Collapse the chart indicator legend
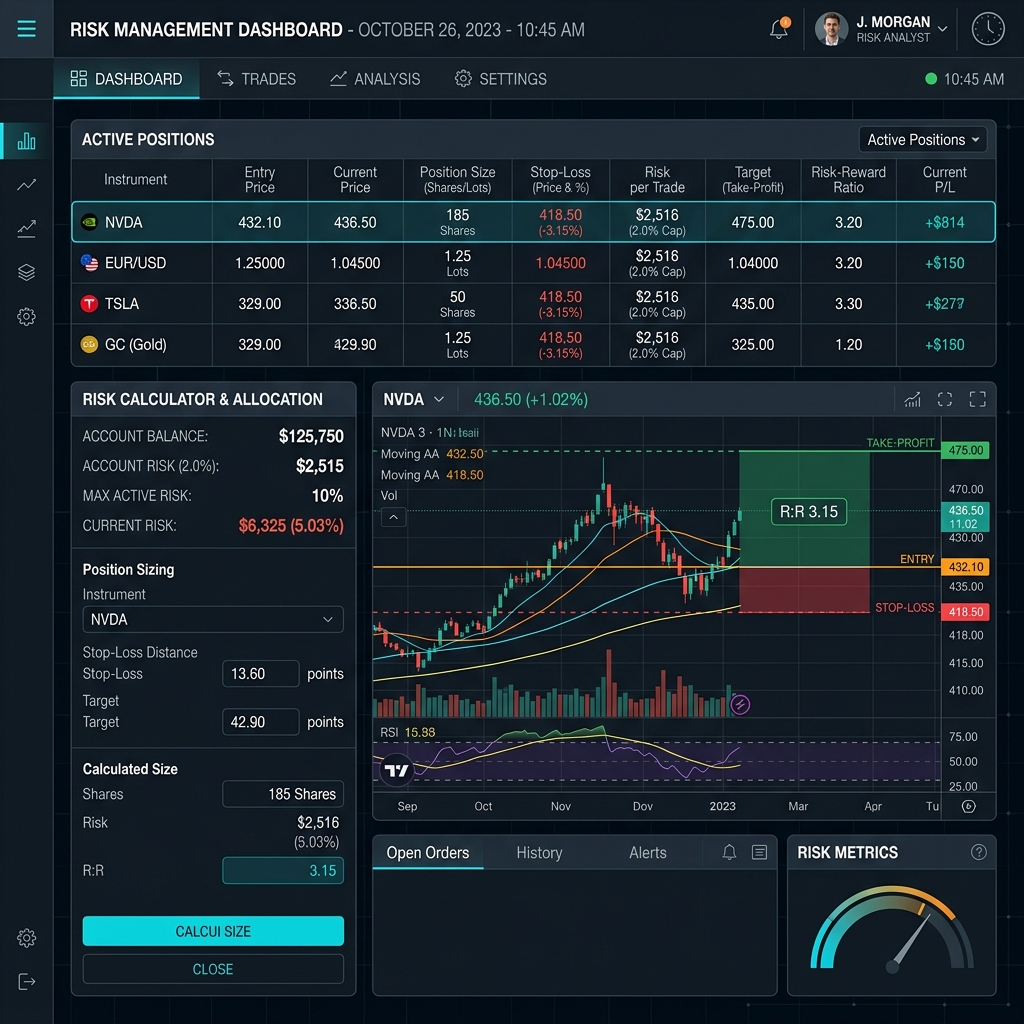The height and width of the screenshot is (1024, 1024). (x=393, y=517)
